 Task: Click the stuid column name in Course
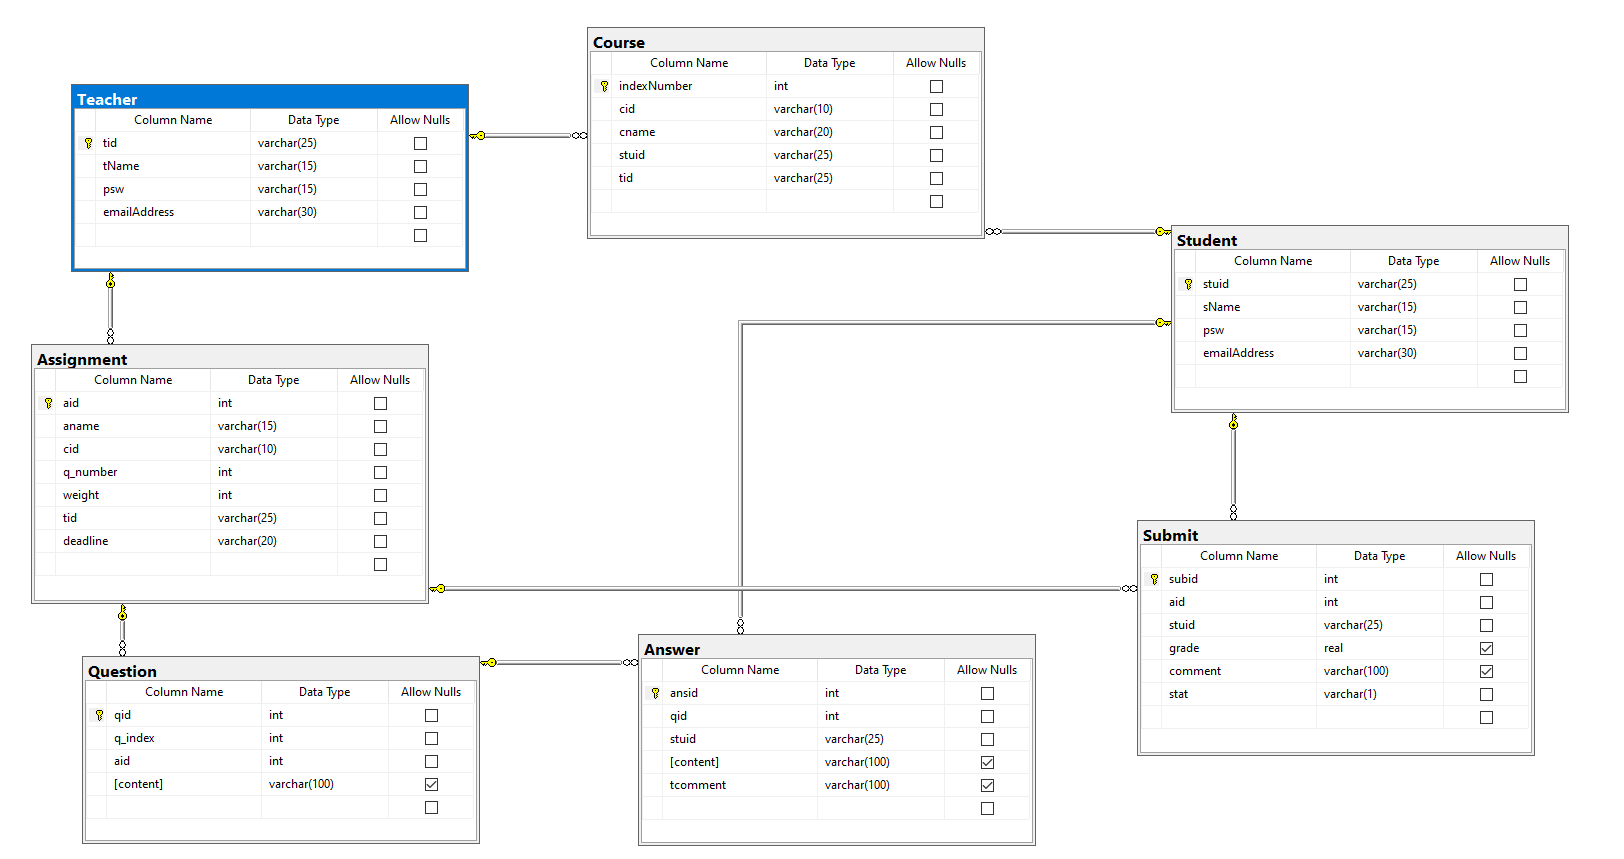click(x=632, y=155)
